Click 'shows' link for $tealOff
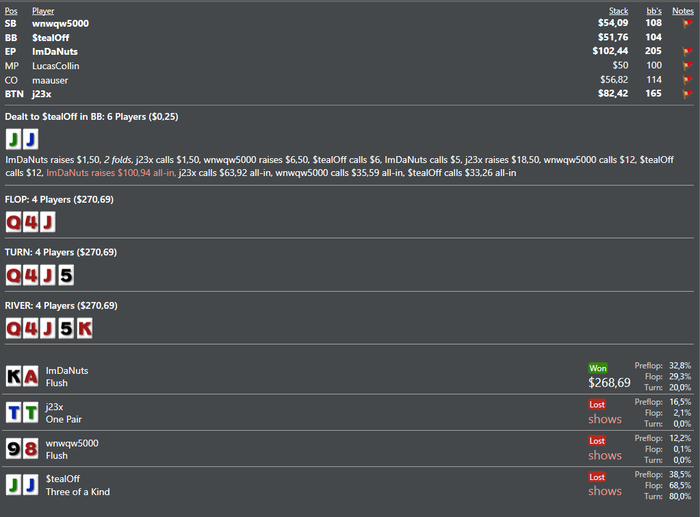Image resolution: width=700 pixels, height=517 pixels. coord(604,491)
